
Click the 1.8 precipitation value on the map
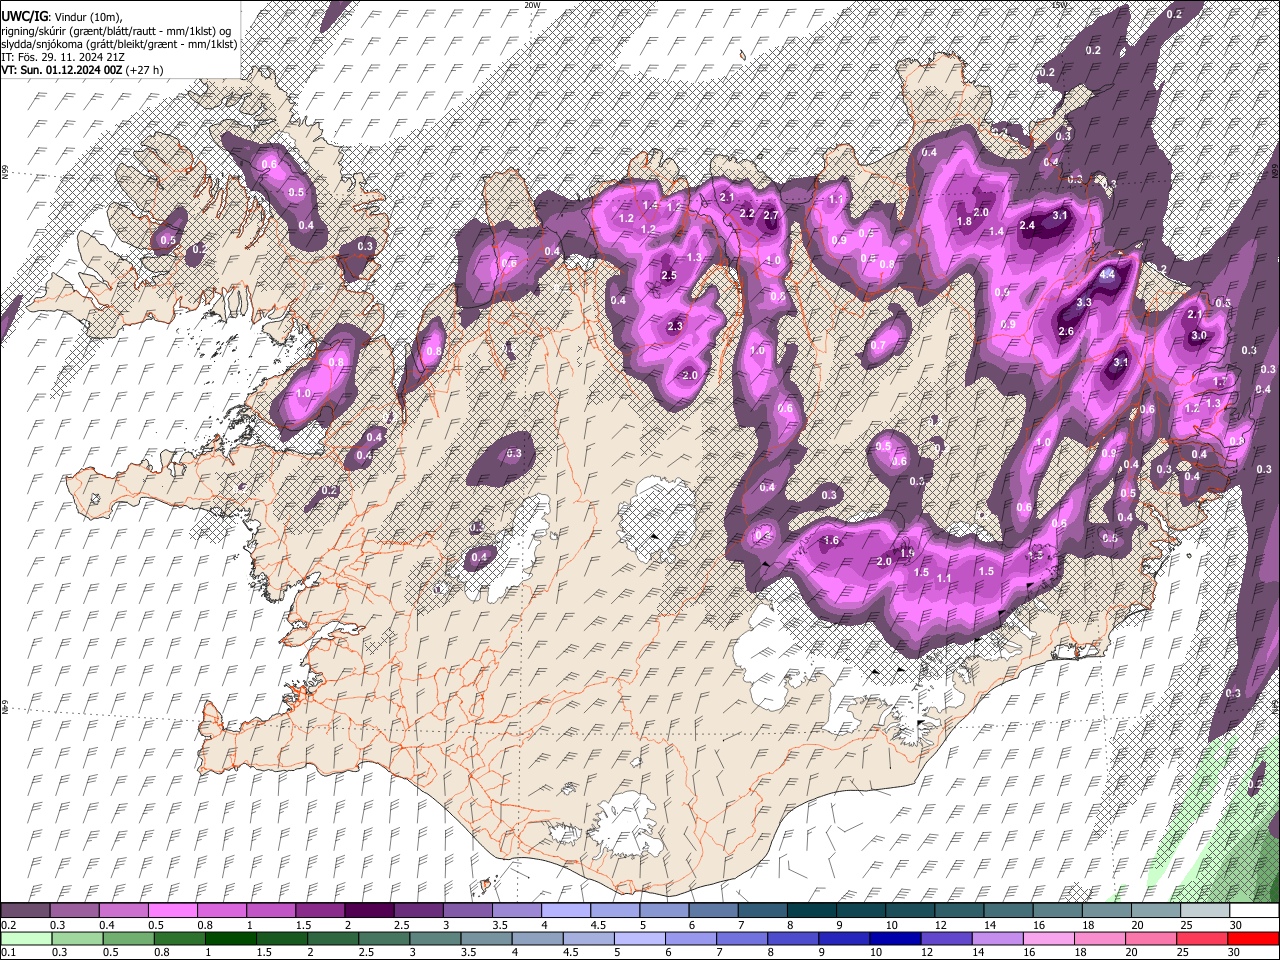965,221
